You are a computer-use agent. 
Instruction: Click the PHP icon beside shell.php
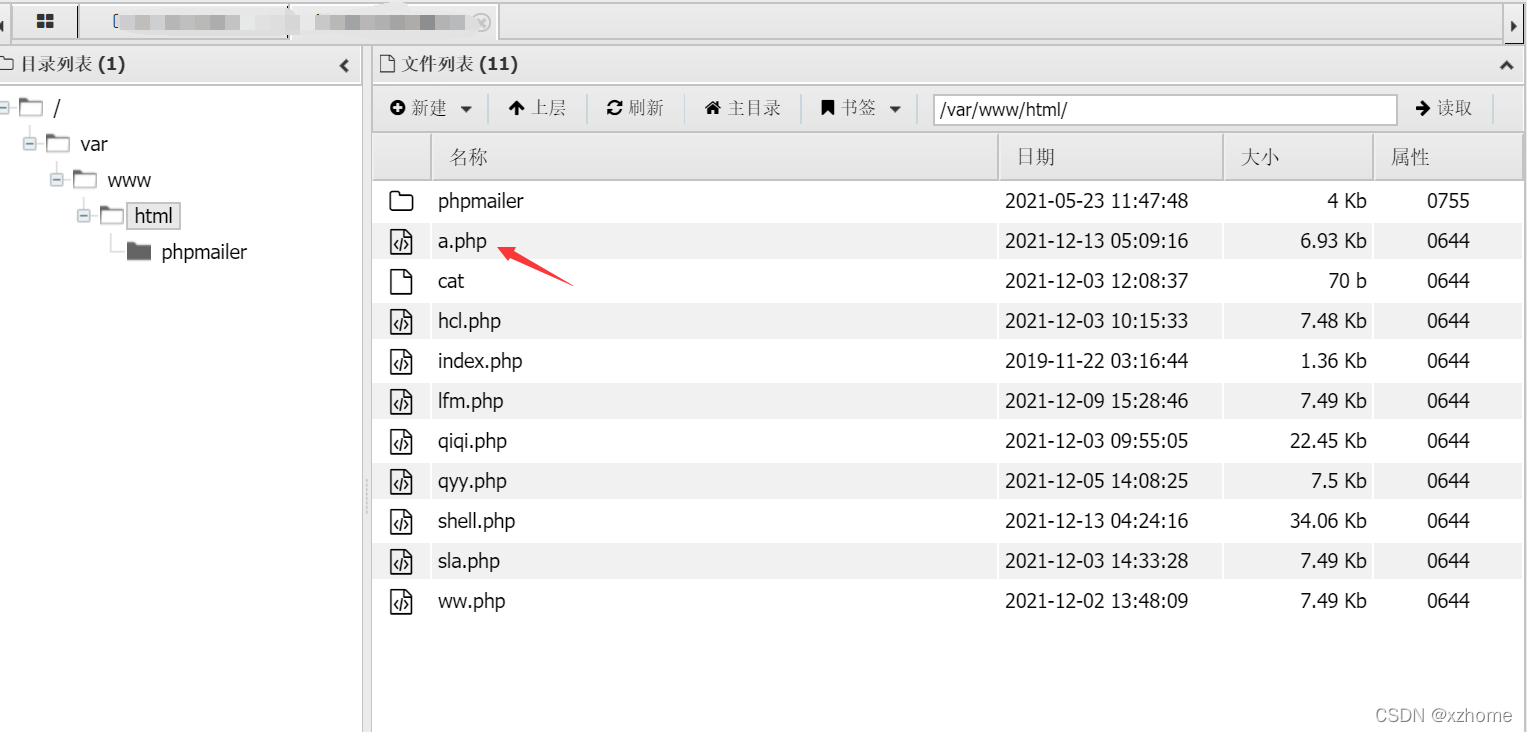click(x=401, y=520)
